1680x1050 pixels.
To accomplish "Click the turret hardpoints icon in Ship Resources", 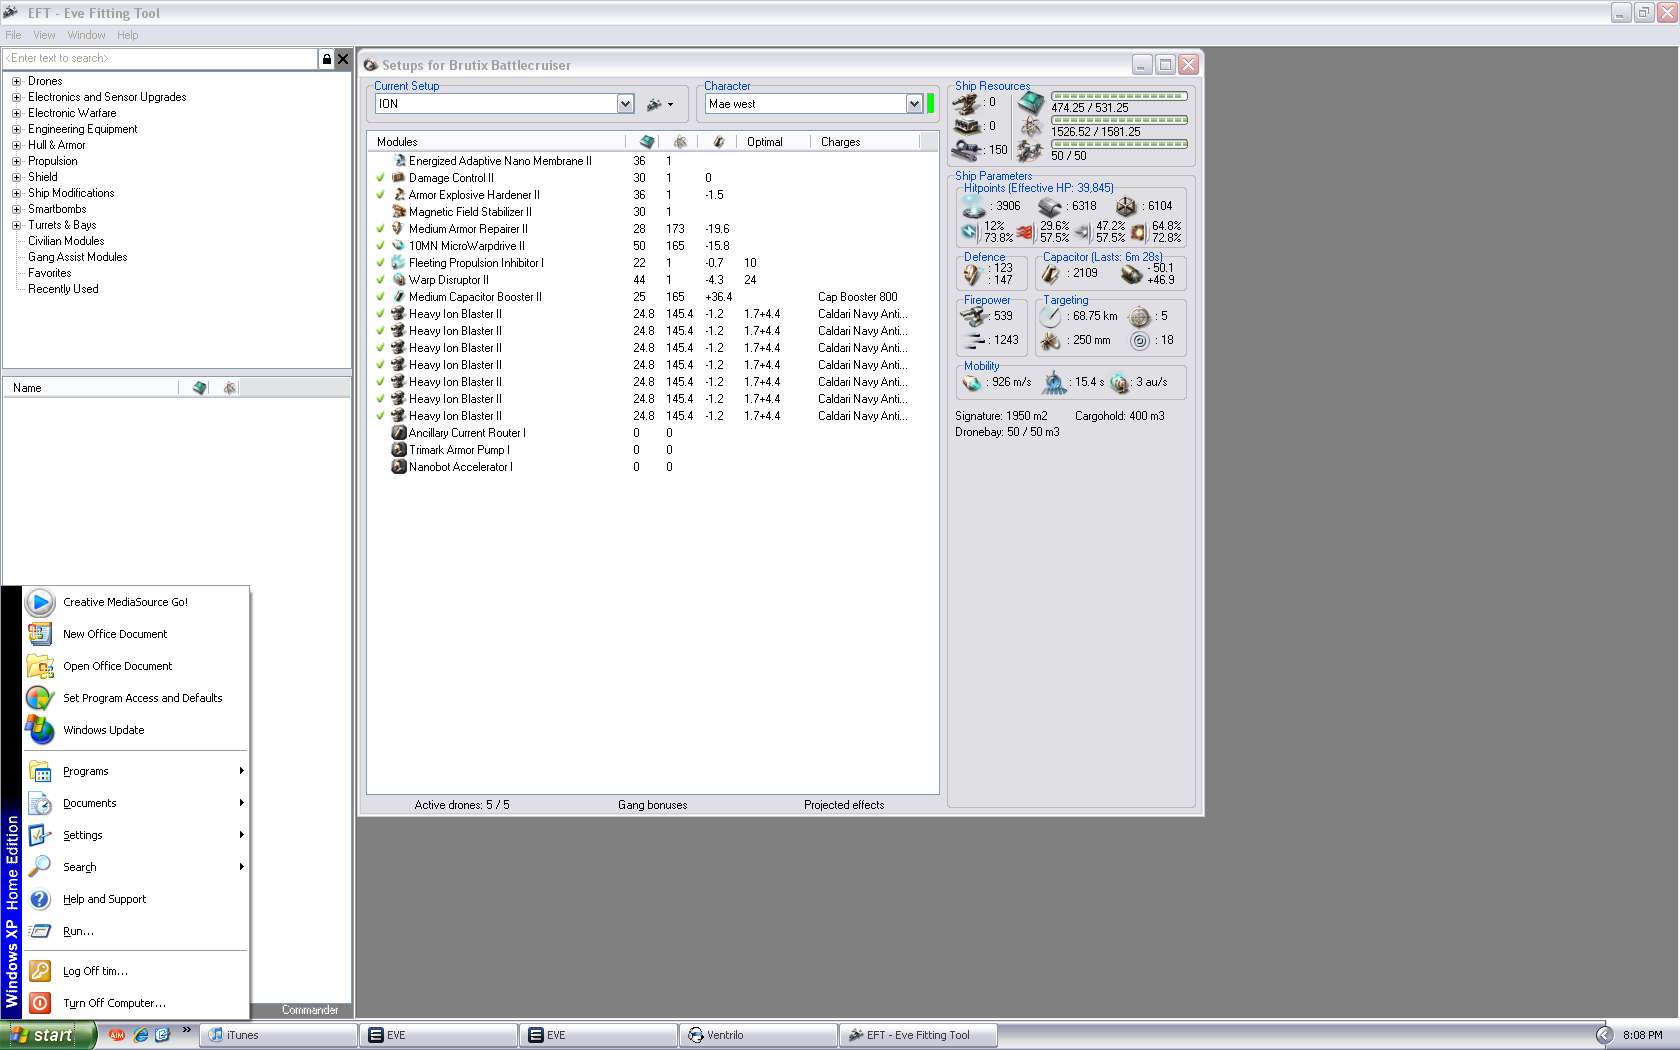I will [x=966, y=102].
